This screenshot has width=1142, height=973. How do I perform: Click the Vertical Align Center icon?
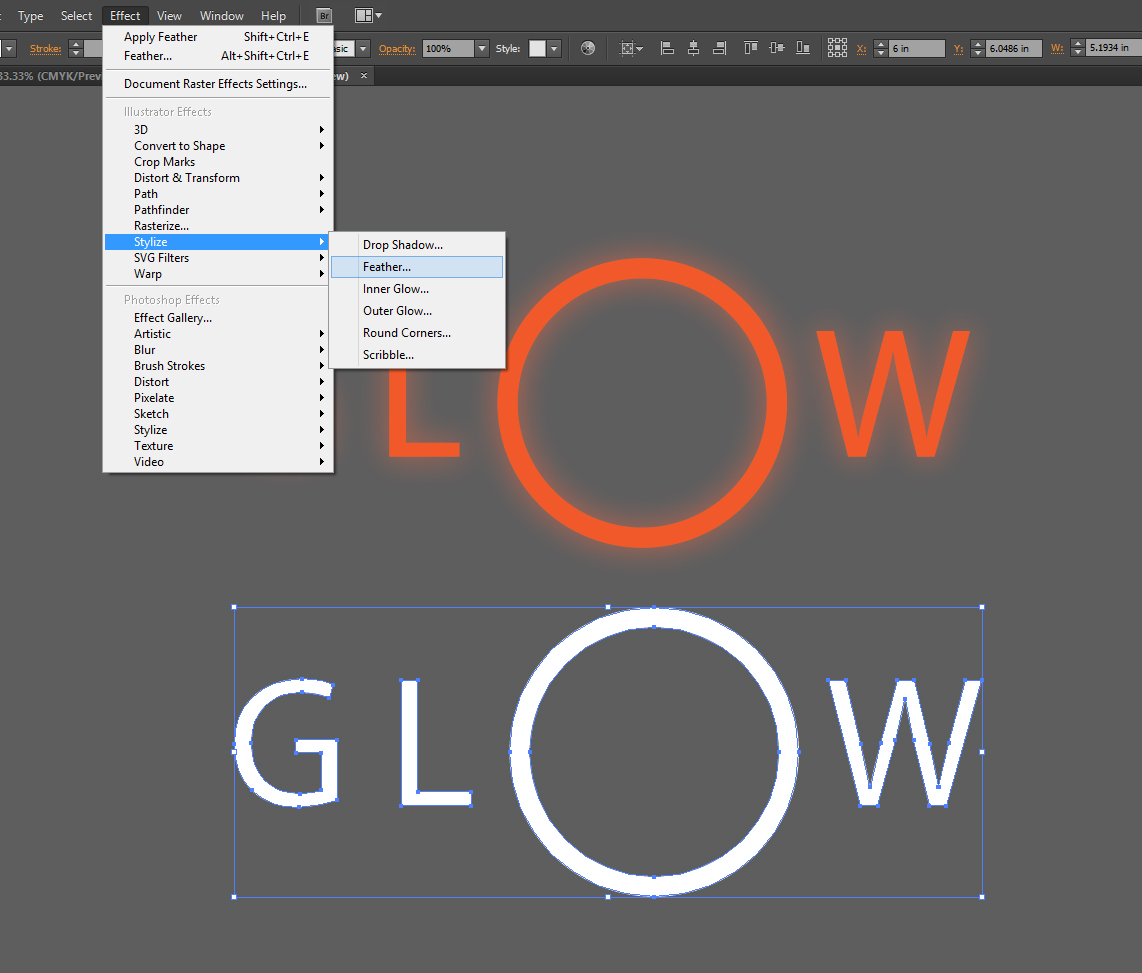(x=778, y=47)
